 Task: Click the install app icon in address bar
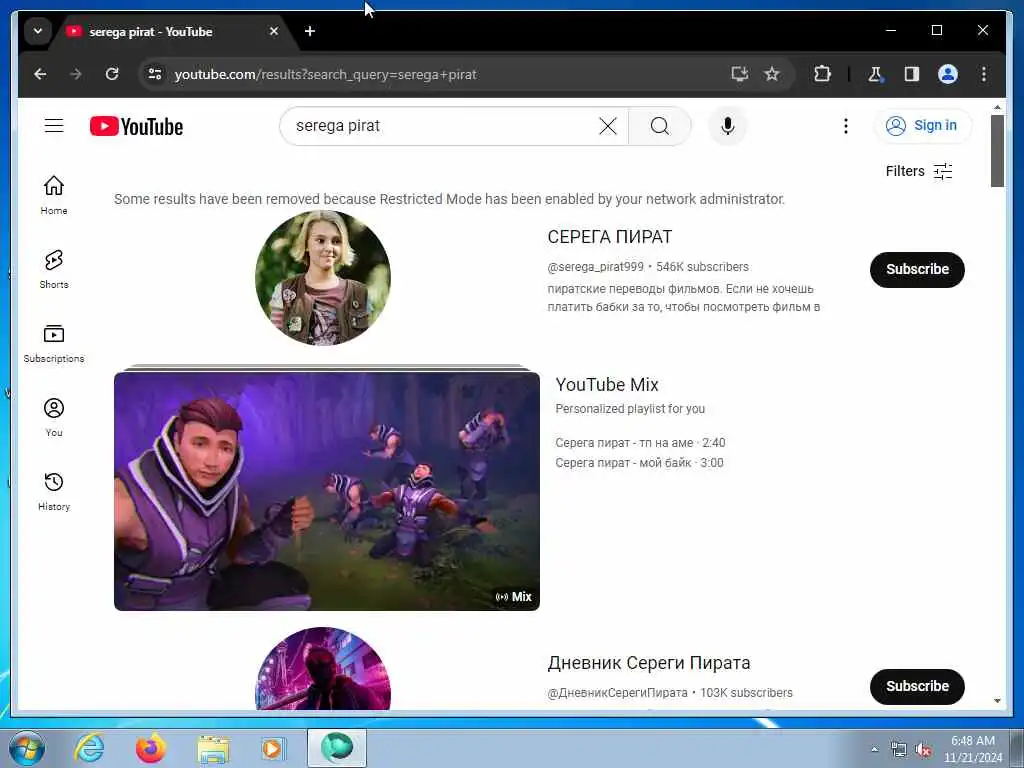739,74
